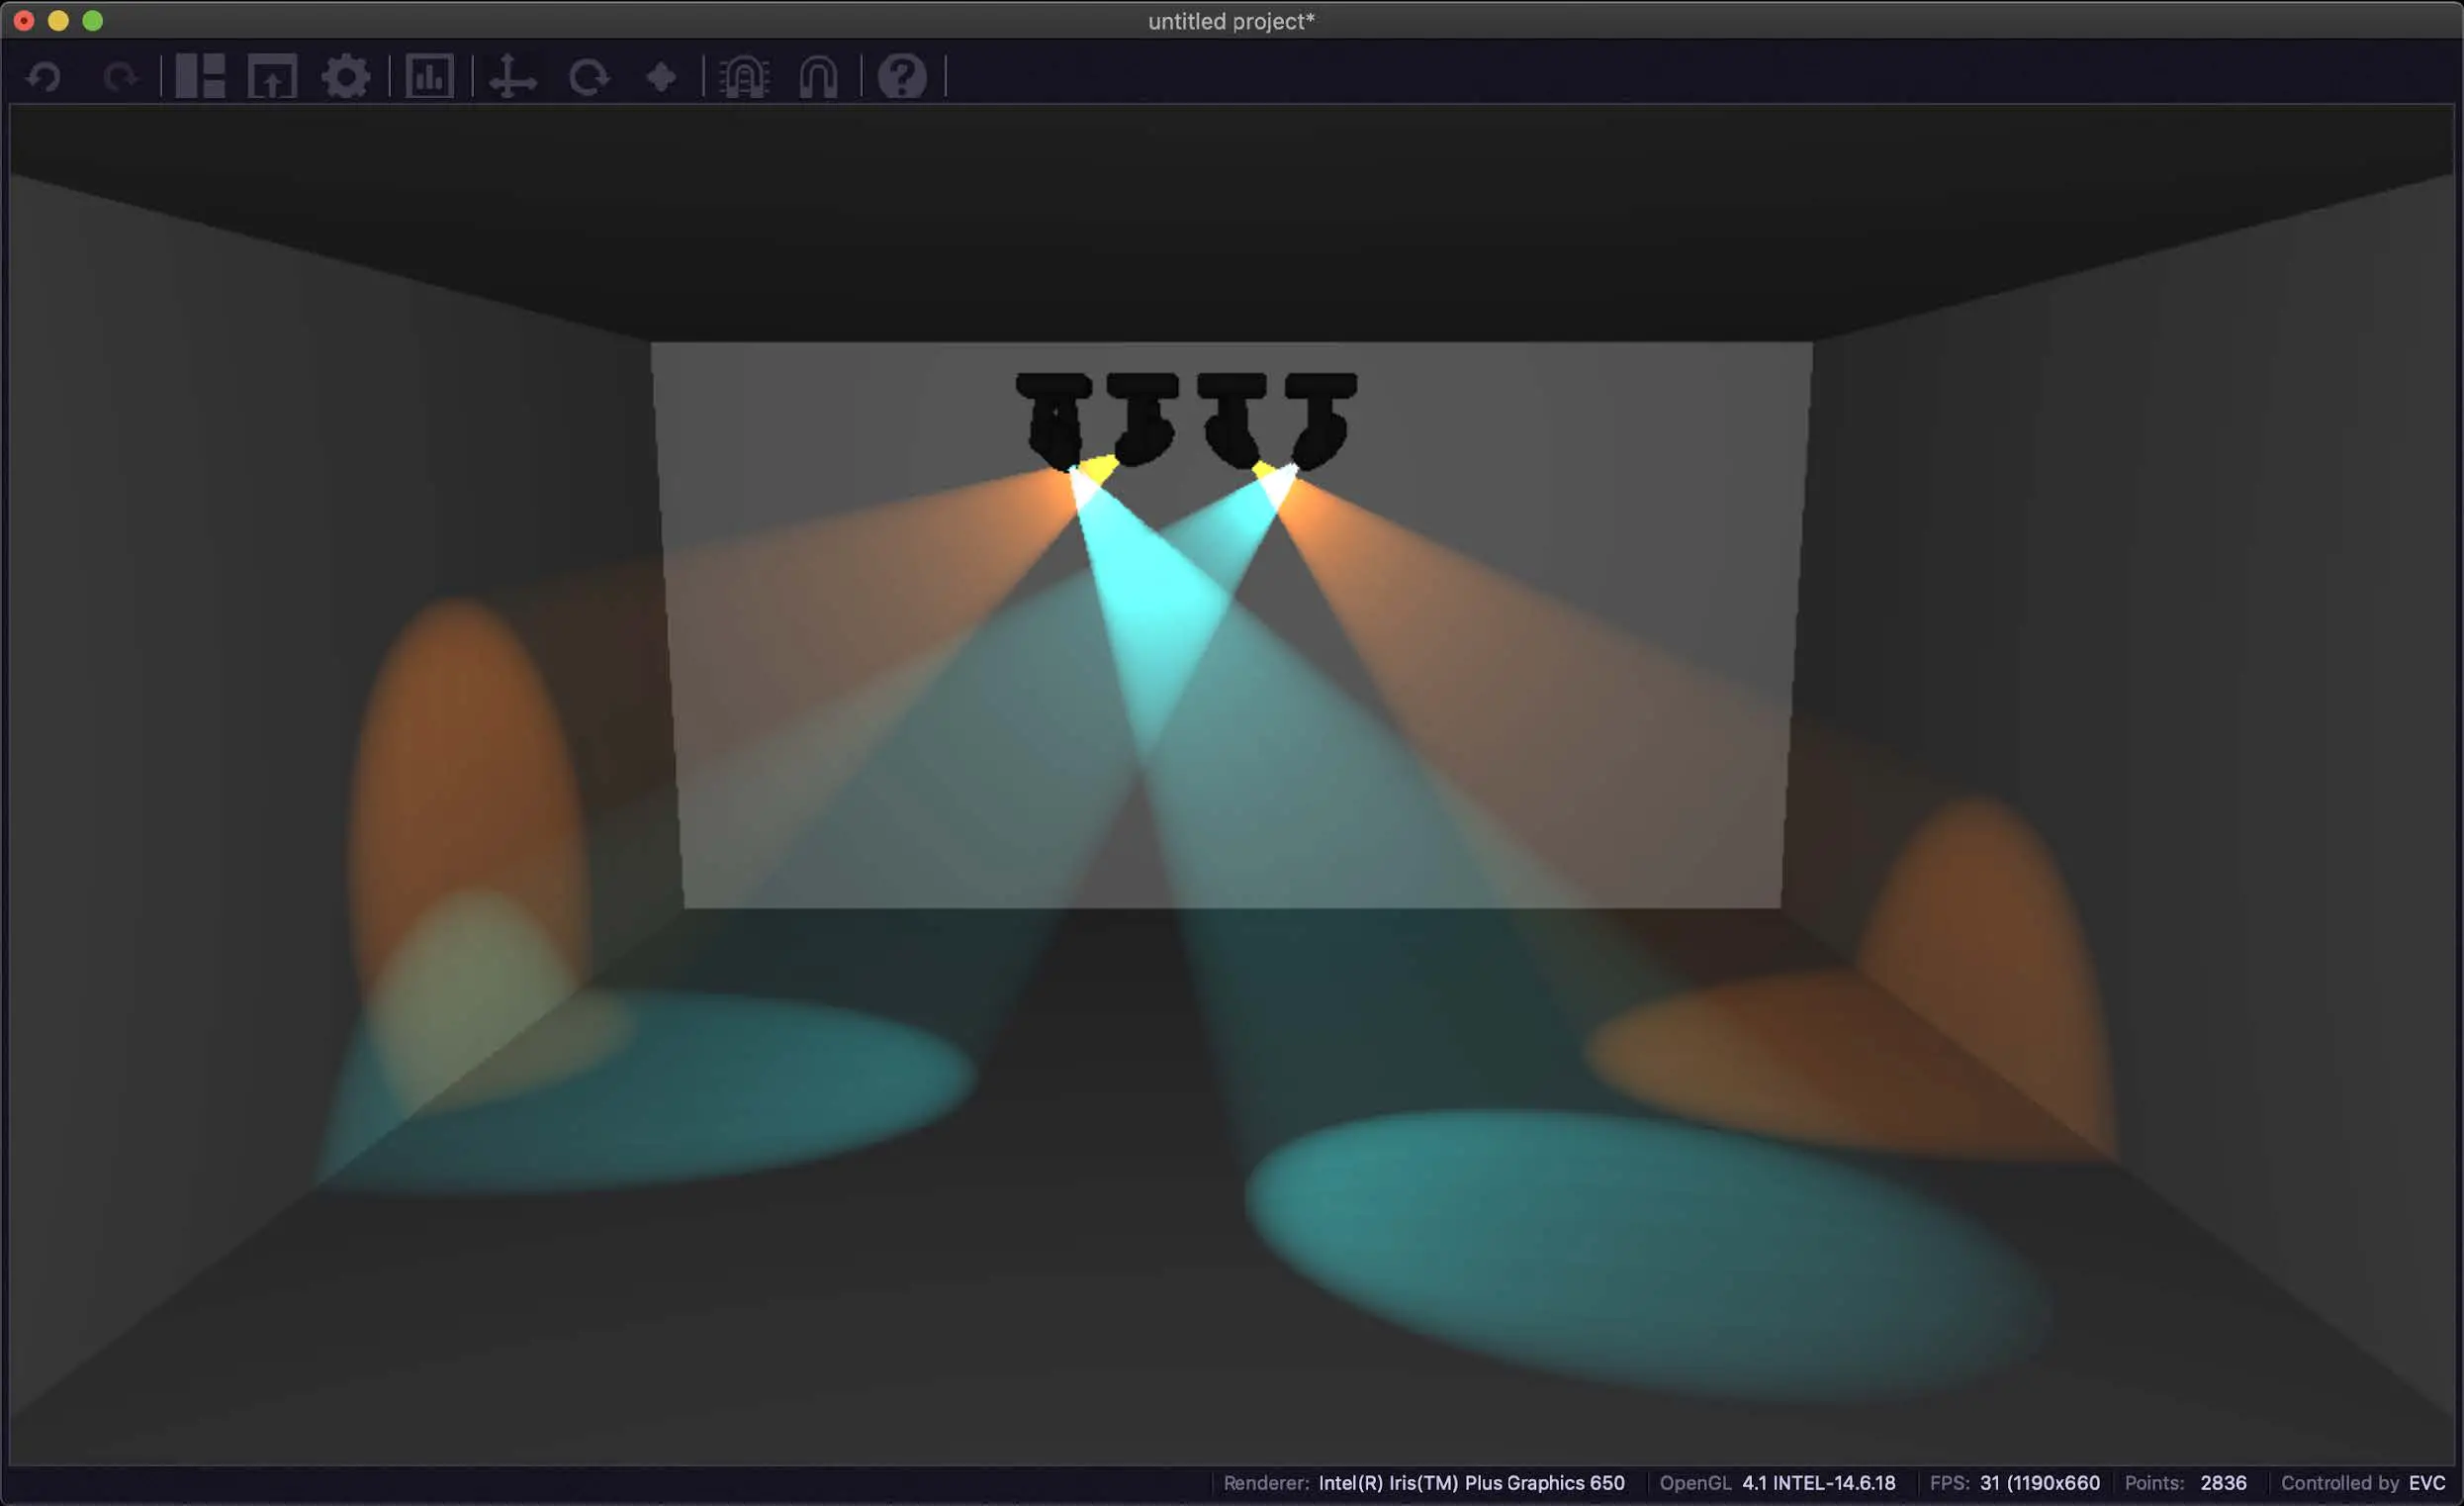2464x1506 pixels.
Task: Show the statistics chart panel
Action: 430,76
